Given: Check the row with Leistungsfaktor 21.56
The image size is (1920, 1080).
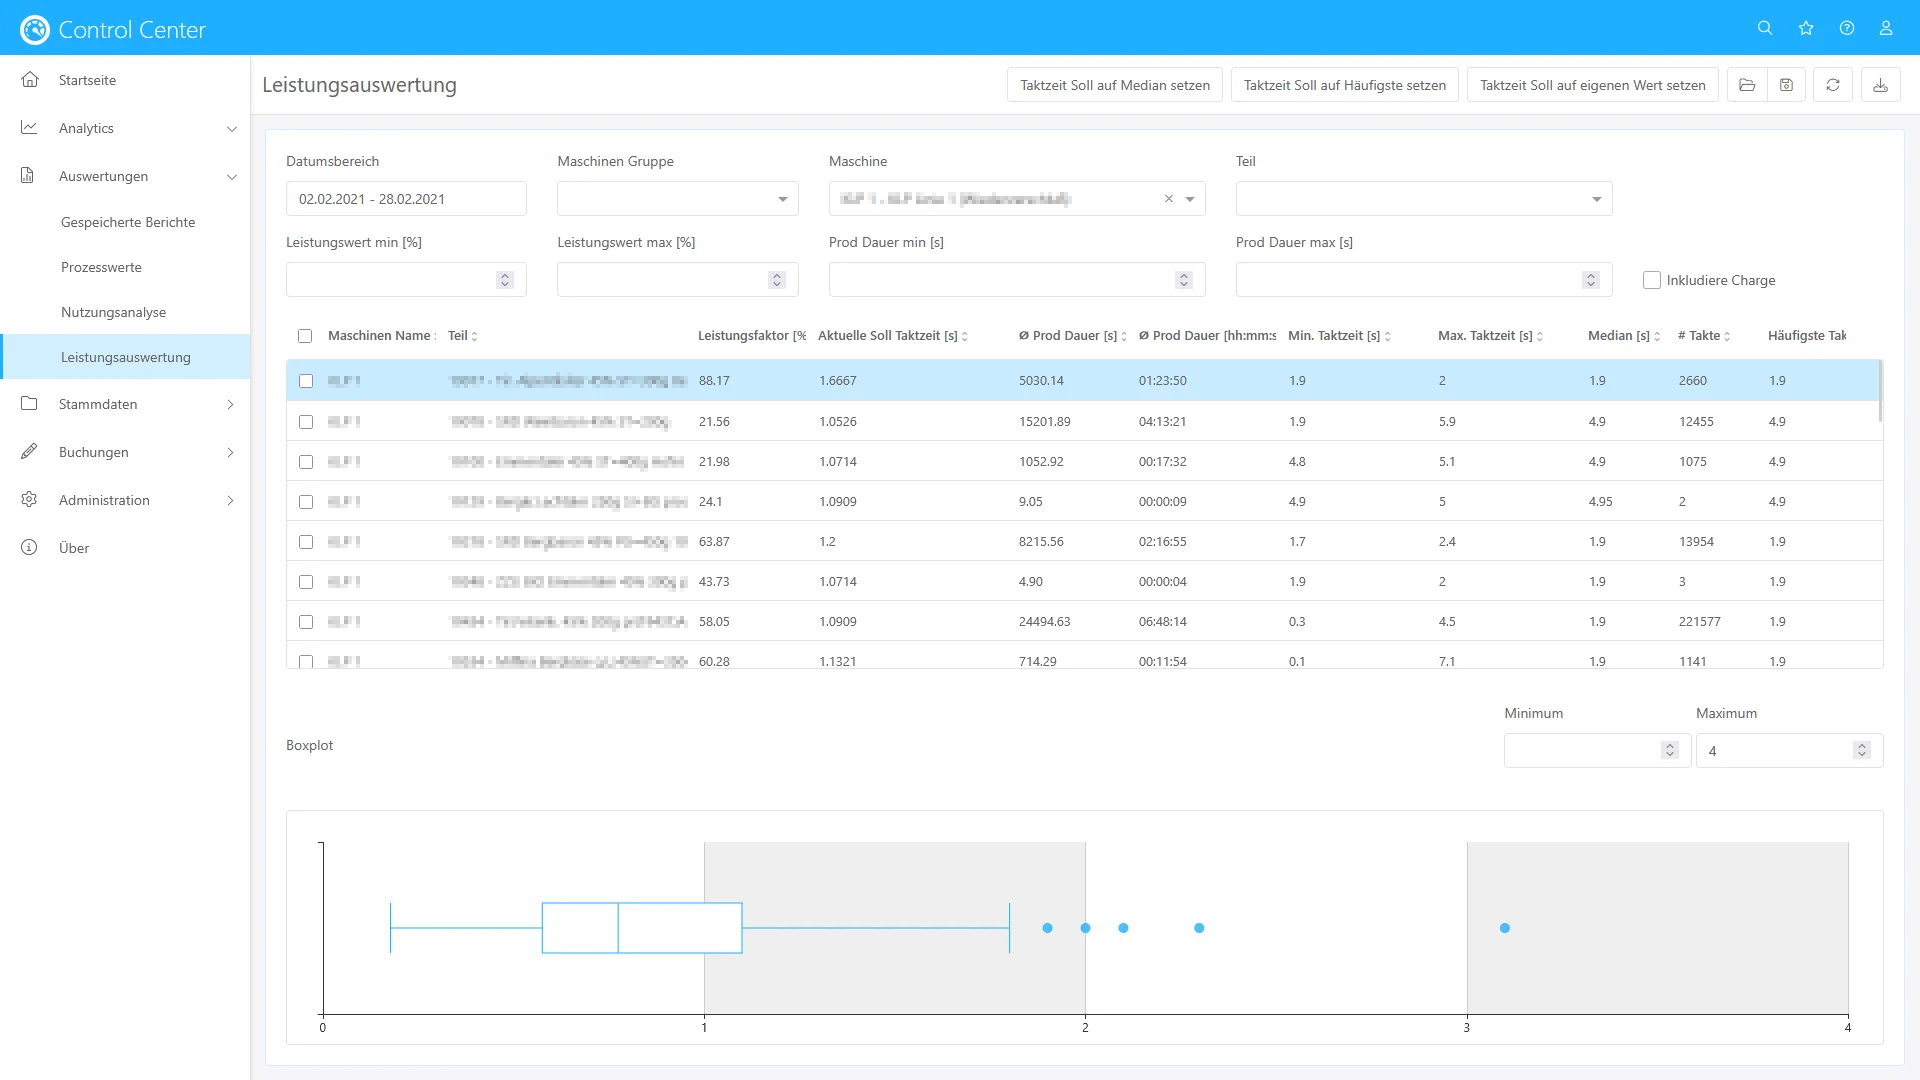Looking at the screenshot, I should pyautogui.click(x=306, y=422).
